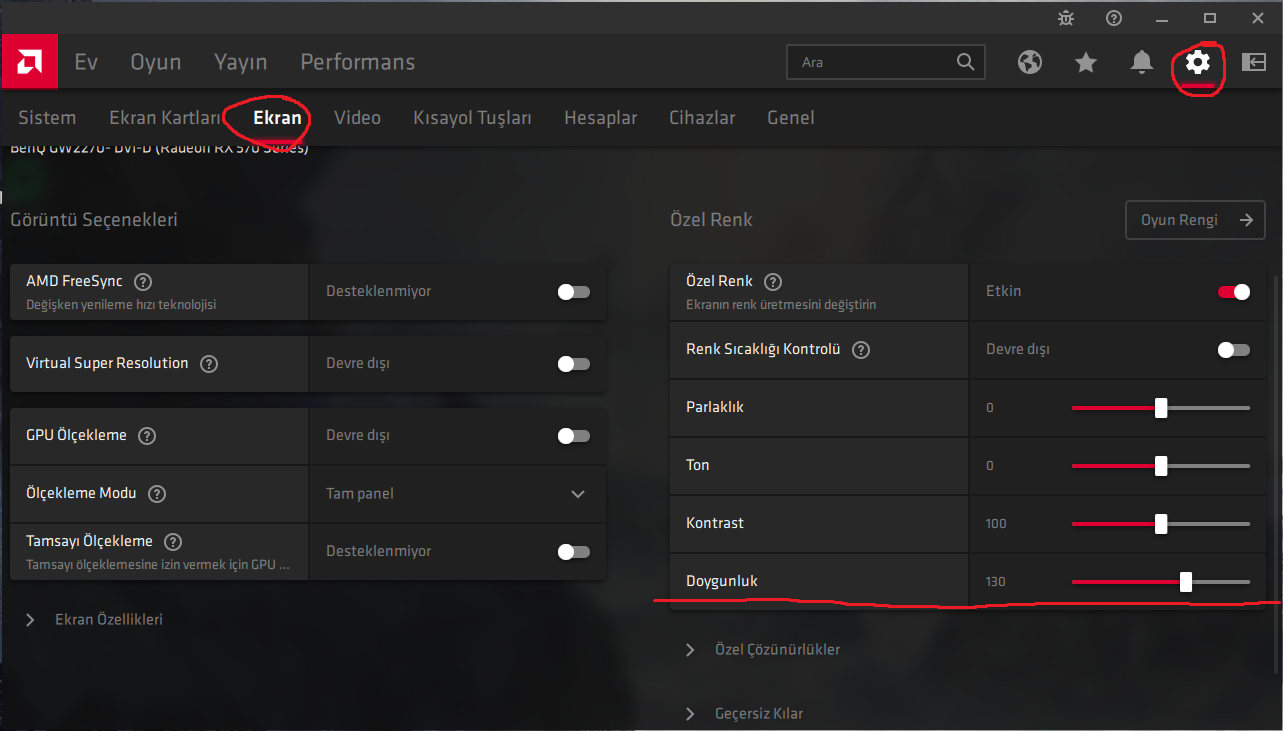The width and height of the screenshot is (1283, 731).
Task: Select the Ekran Kartları tab
Action: 165,118
